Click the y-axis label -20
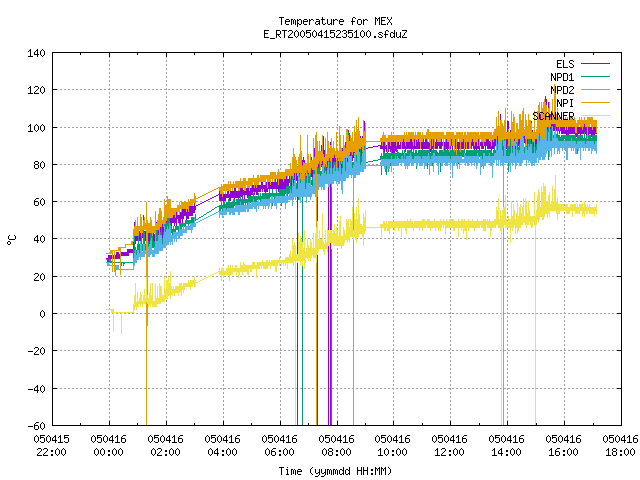Viewport: 640px width, 480px height. (x=36, y=351)
